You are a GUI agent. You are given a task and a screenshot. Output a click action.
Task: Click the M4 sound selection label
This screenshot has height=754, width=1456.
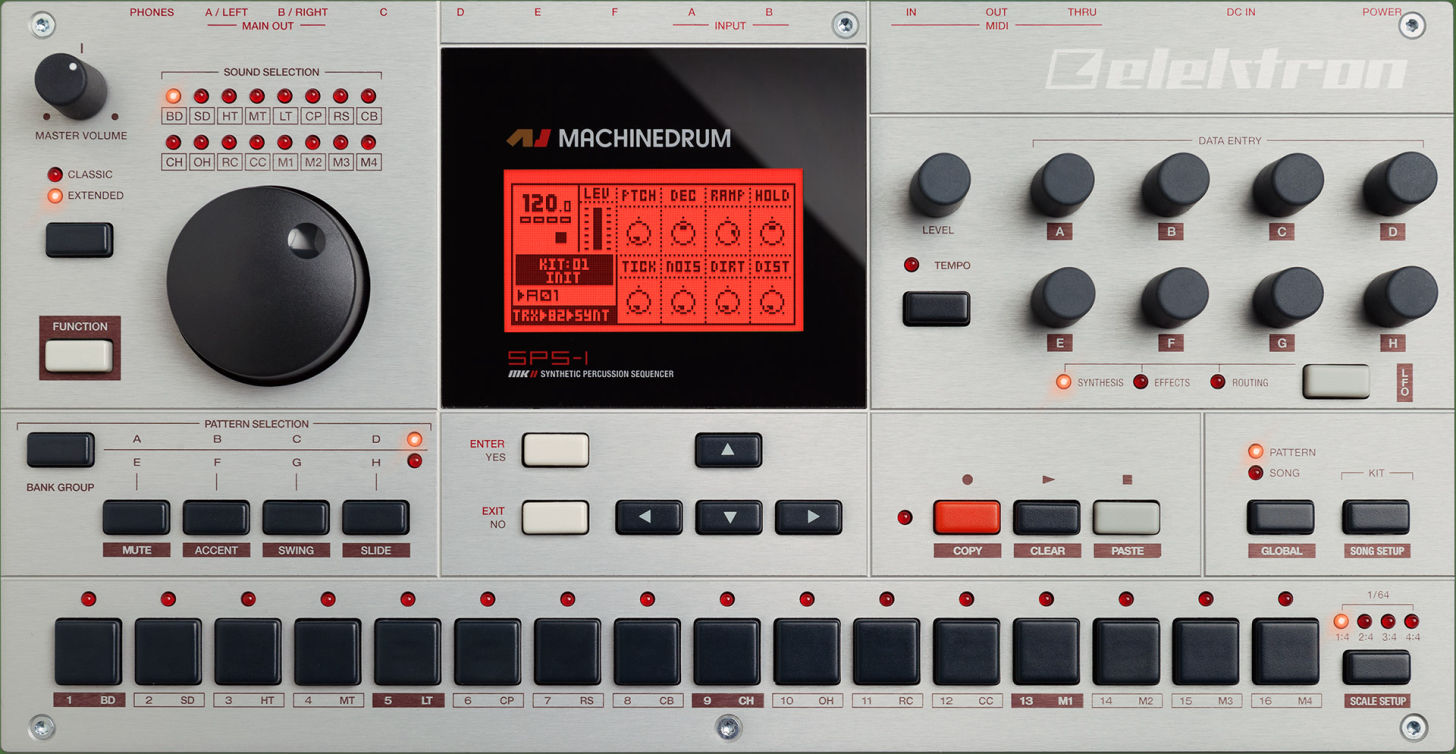point(369,162)
